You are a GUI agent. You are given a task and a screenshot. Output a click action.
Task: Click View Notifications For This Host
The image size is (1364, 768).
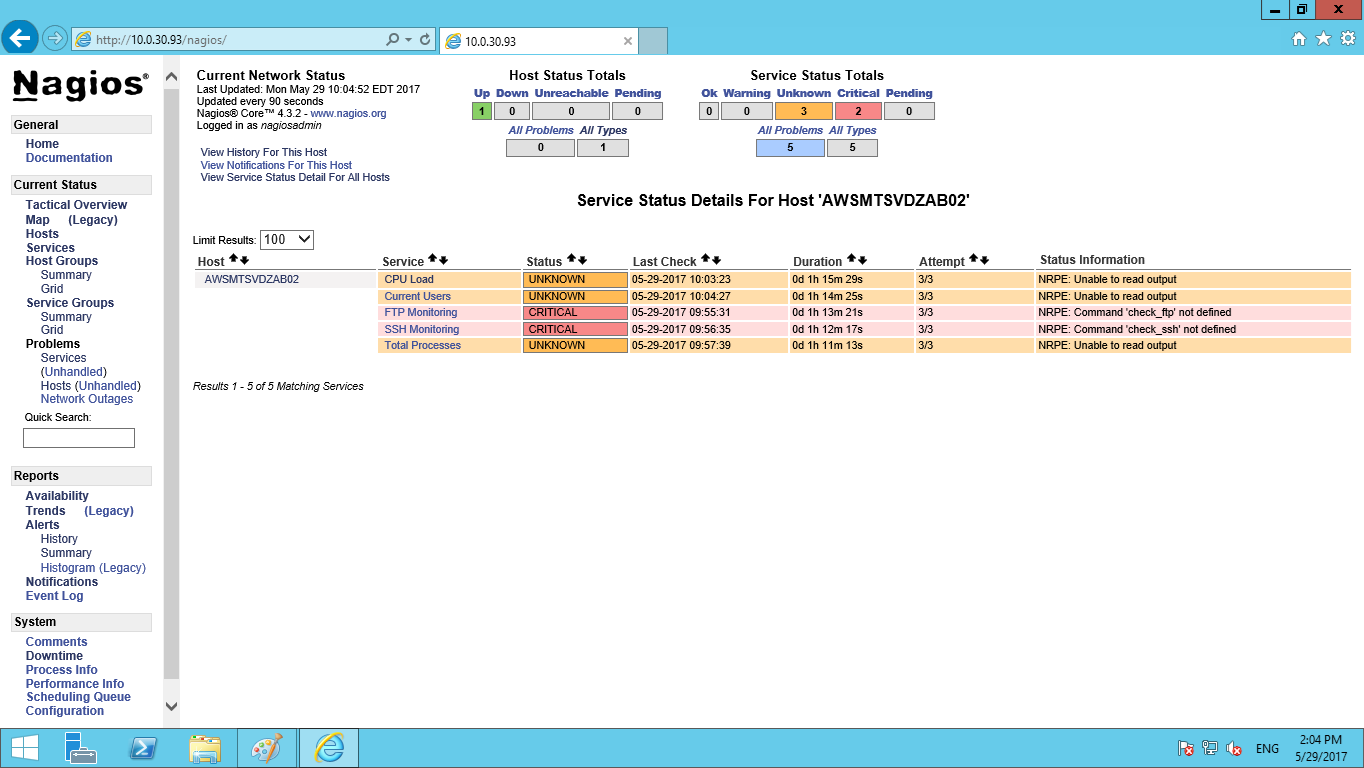pyautogui.click(x=276, y=165)
